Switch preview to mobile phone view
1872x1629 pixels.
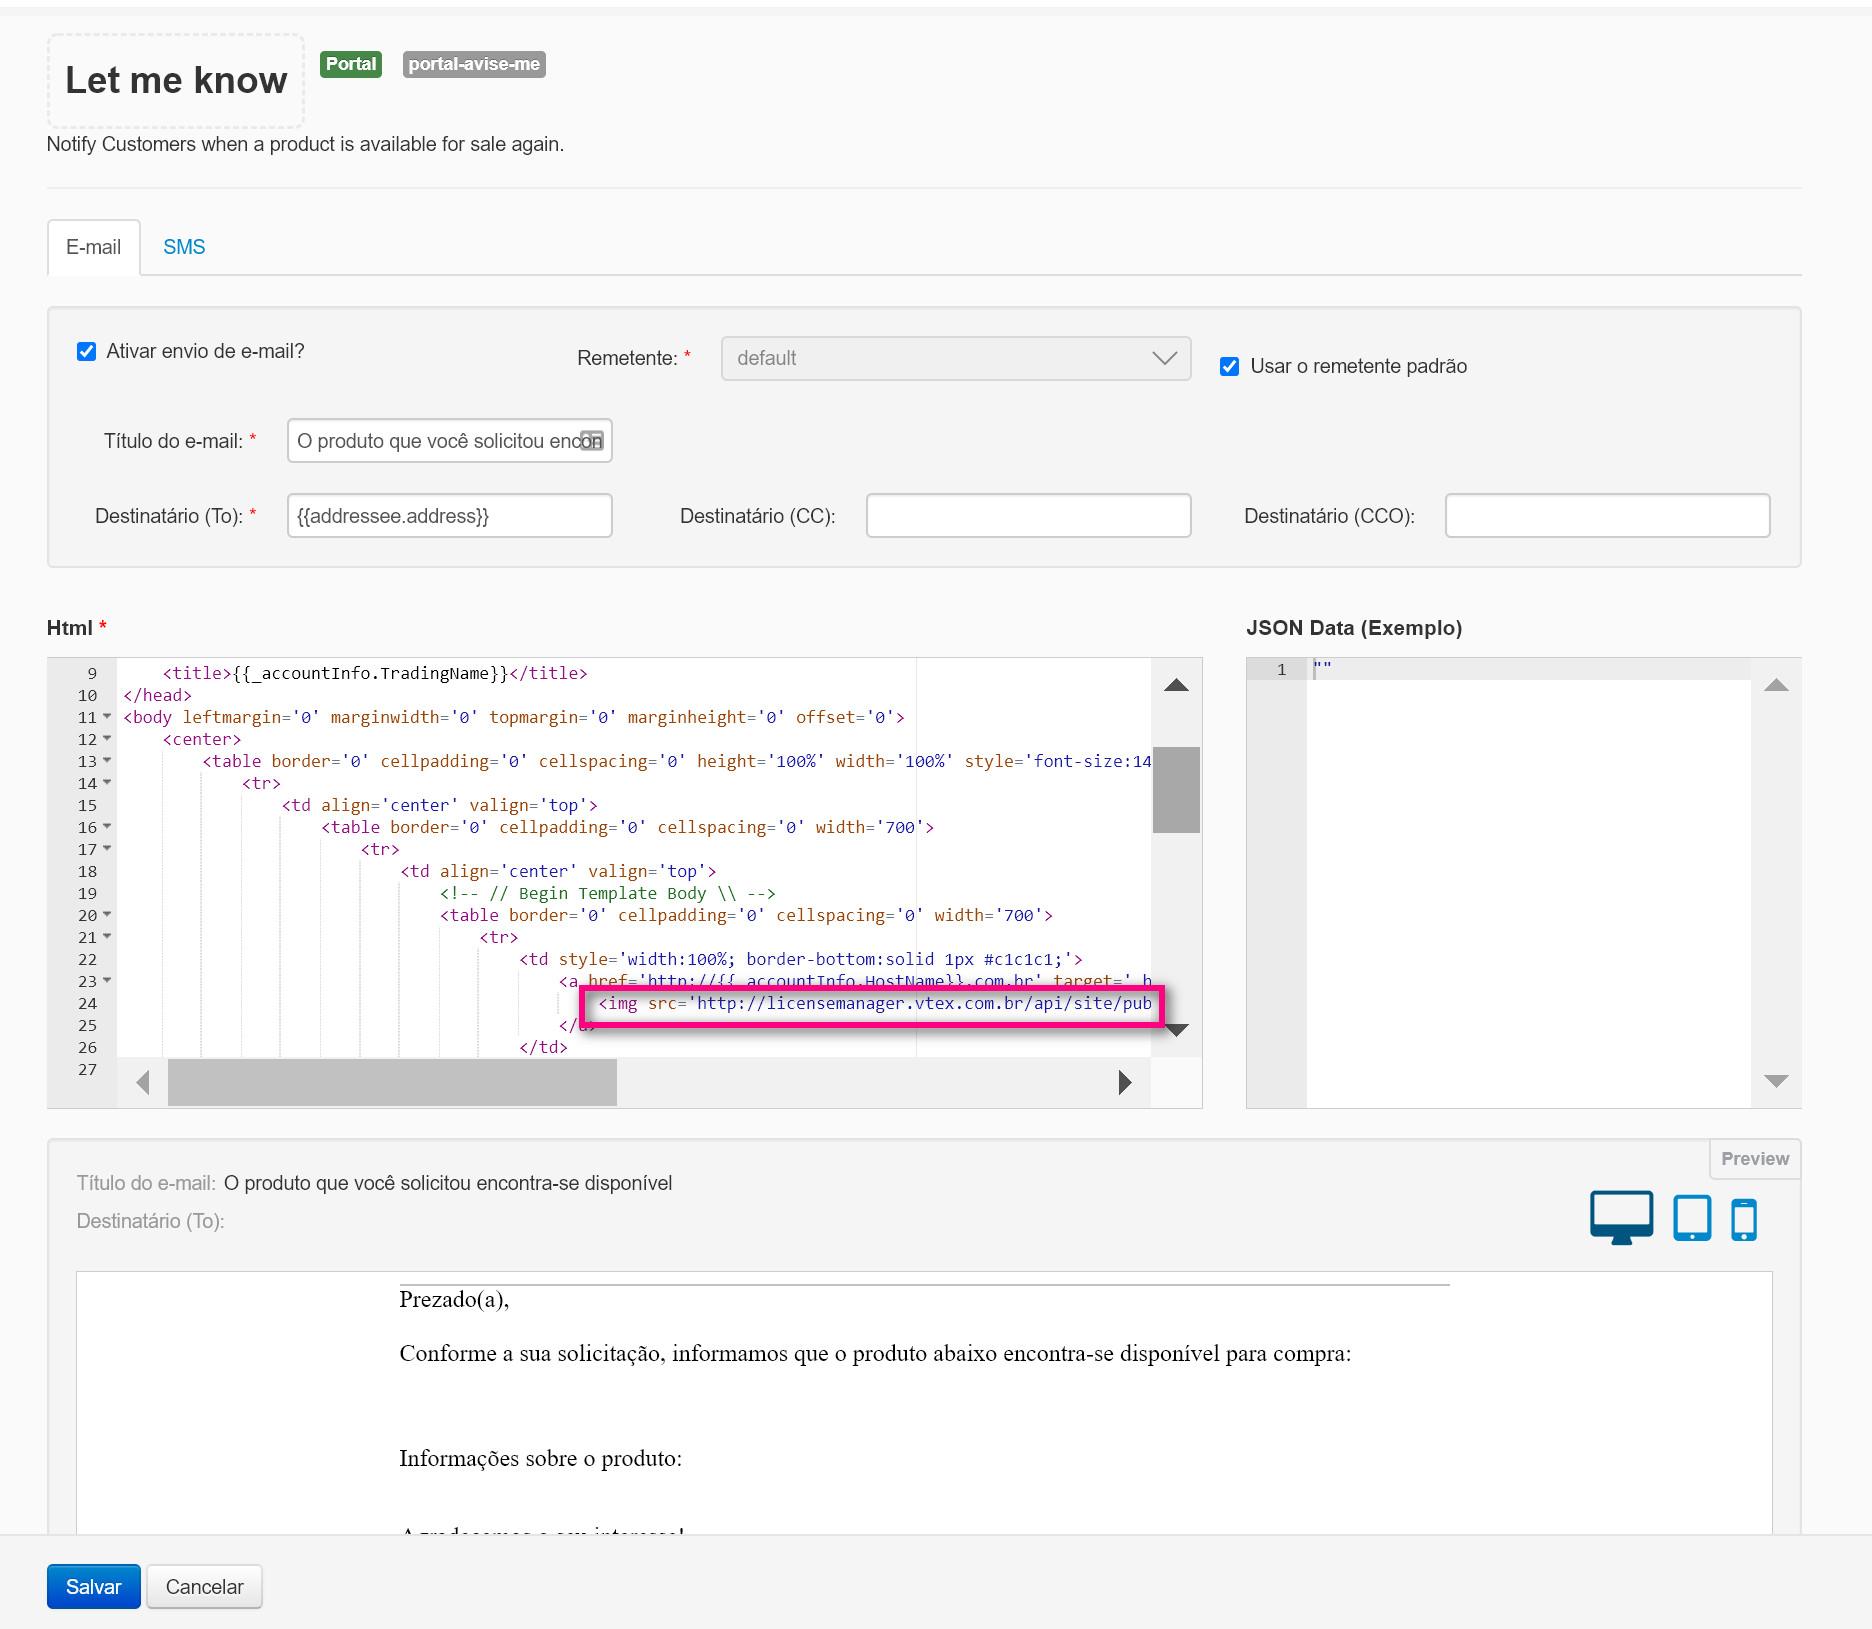(x=1743, y=1219)
